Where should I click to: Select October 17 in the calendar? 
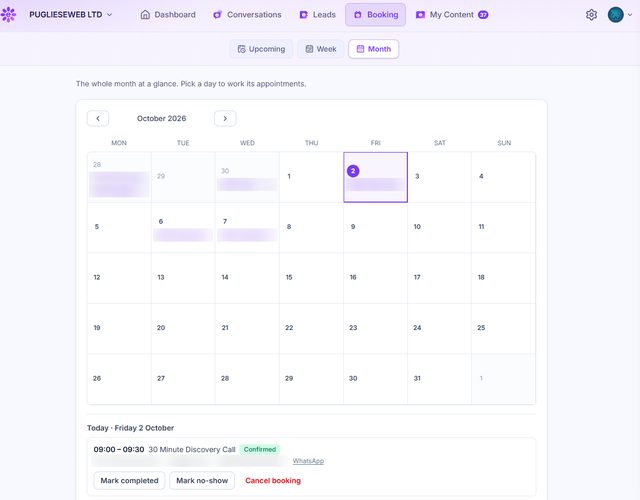[440, 278]
